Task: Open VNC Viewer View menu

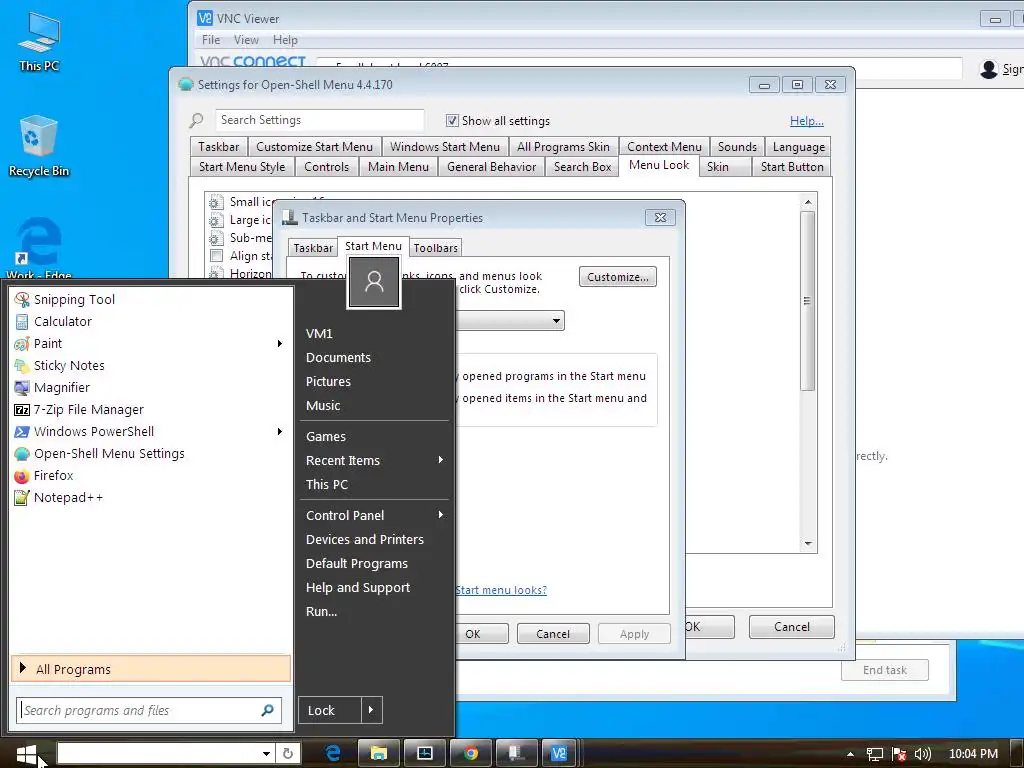Action: [246, 40]
